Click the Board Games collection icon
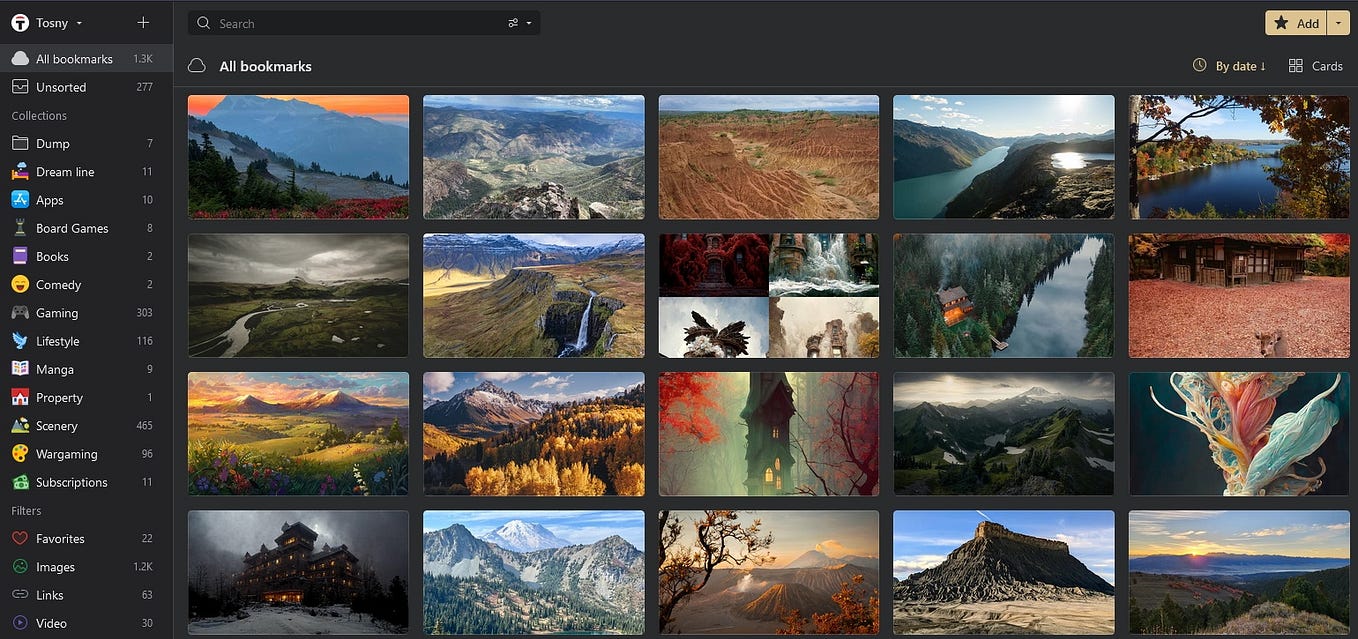 [18, 227]
